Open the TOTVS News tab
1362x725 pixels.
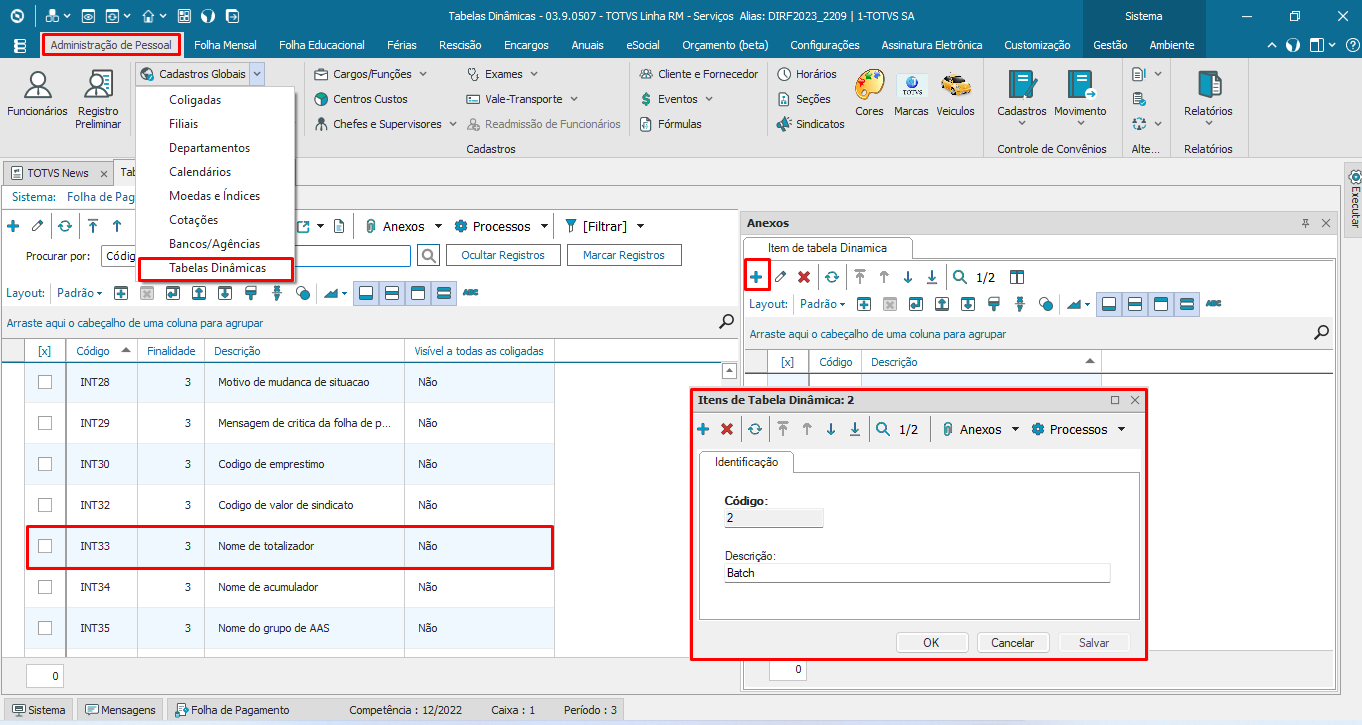pos(58,173)
